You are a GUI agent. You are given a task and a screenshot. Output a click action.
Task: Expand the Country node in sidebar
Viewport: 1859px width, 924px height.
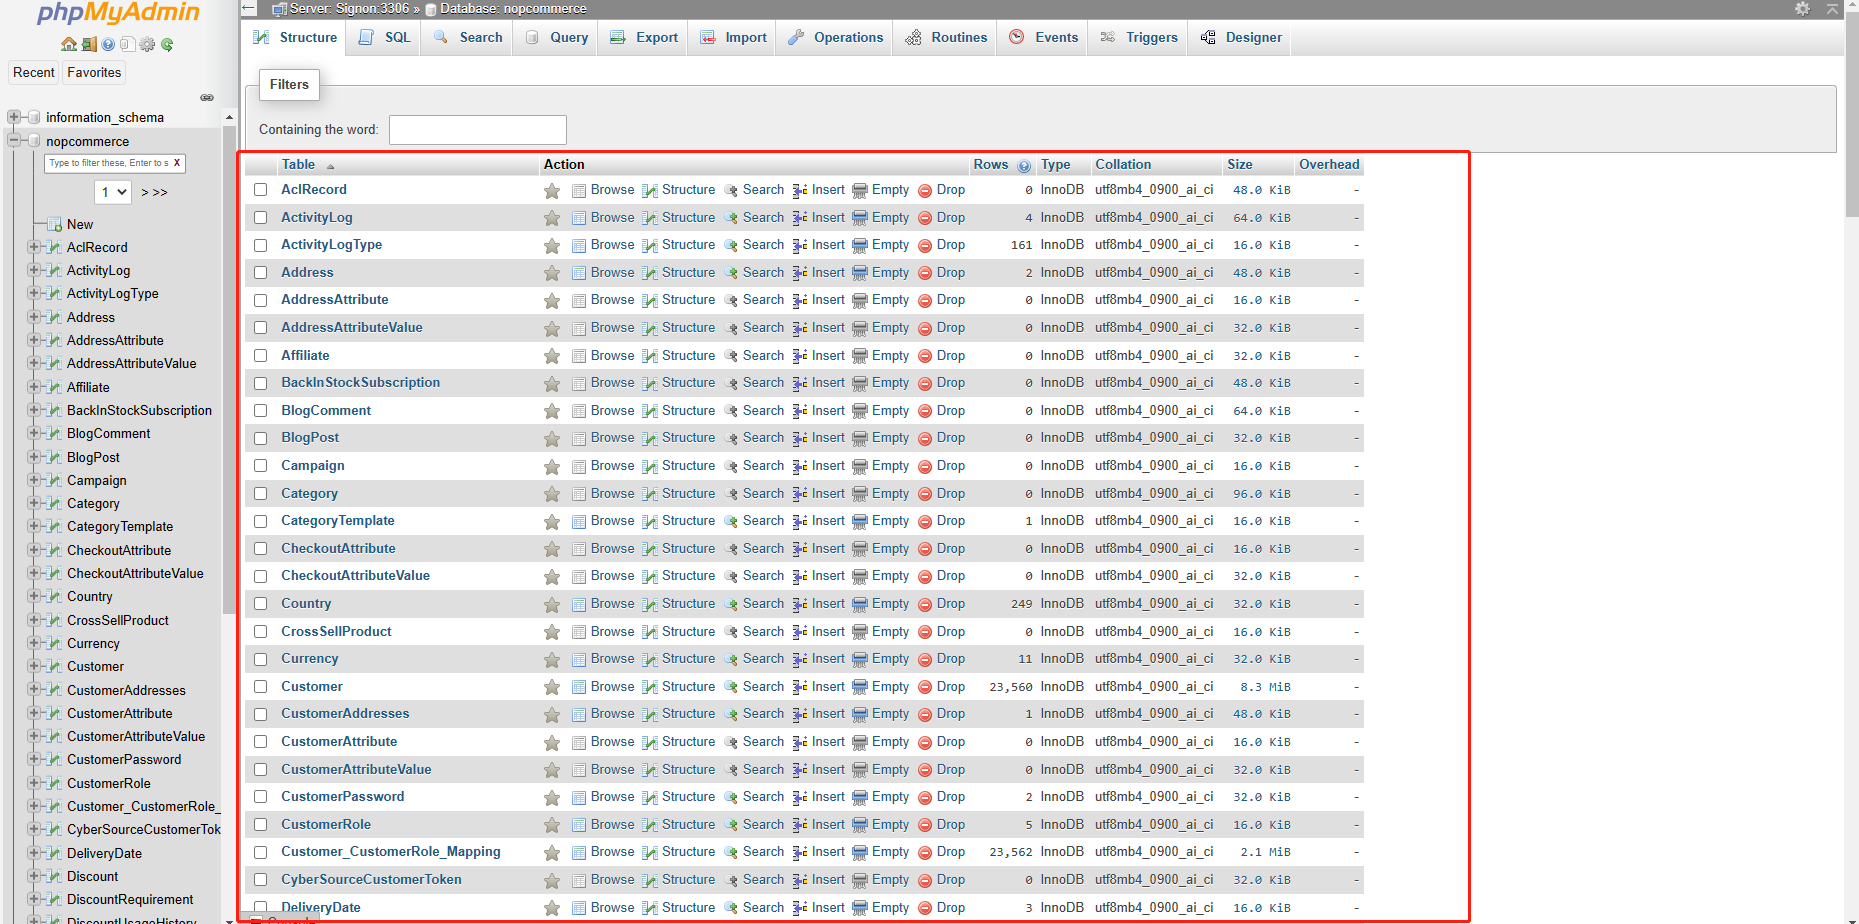[x=34, y=596]
